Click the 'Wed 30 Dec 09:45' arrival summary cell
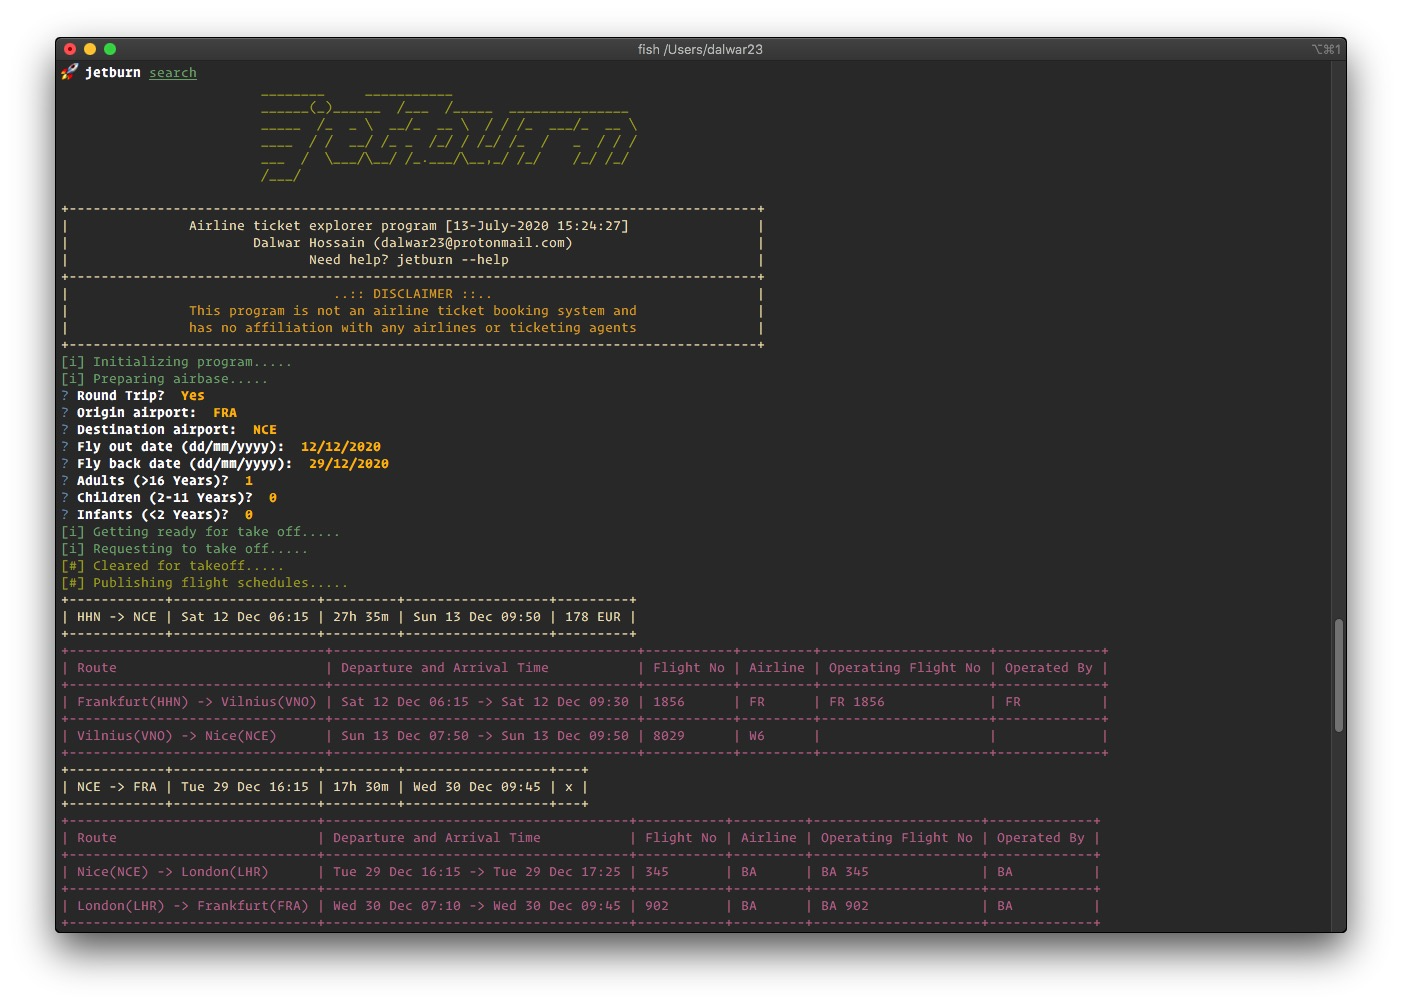The height and width of the screenshot is (1006, 1402). click(x=477, y=787)
